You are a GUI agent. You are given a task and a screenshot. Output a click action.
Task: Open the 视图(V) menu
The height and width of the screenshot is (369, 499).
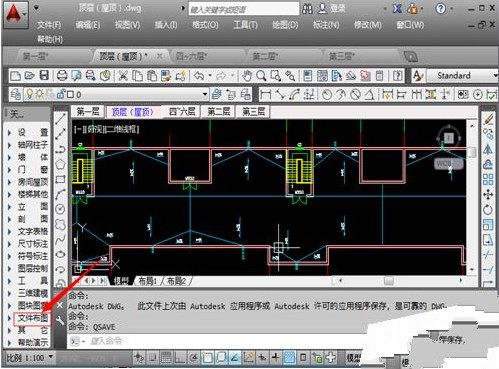tap(127, 25)
